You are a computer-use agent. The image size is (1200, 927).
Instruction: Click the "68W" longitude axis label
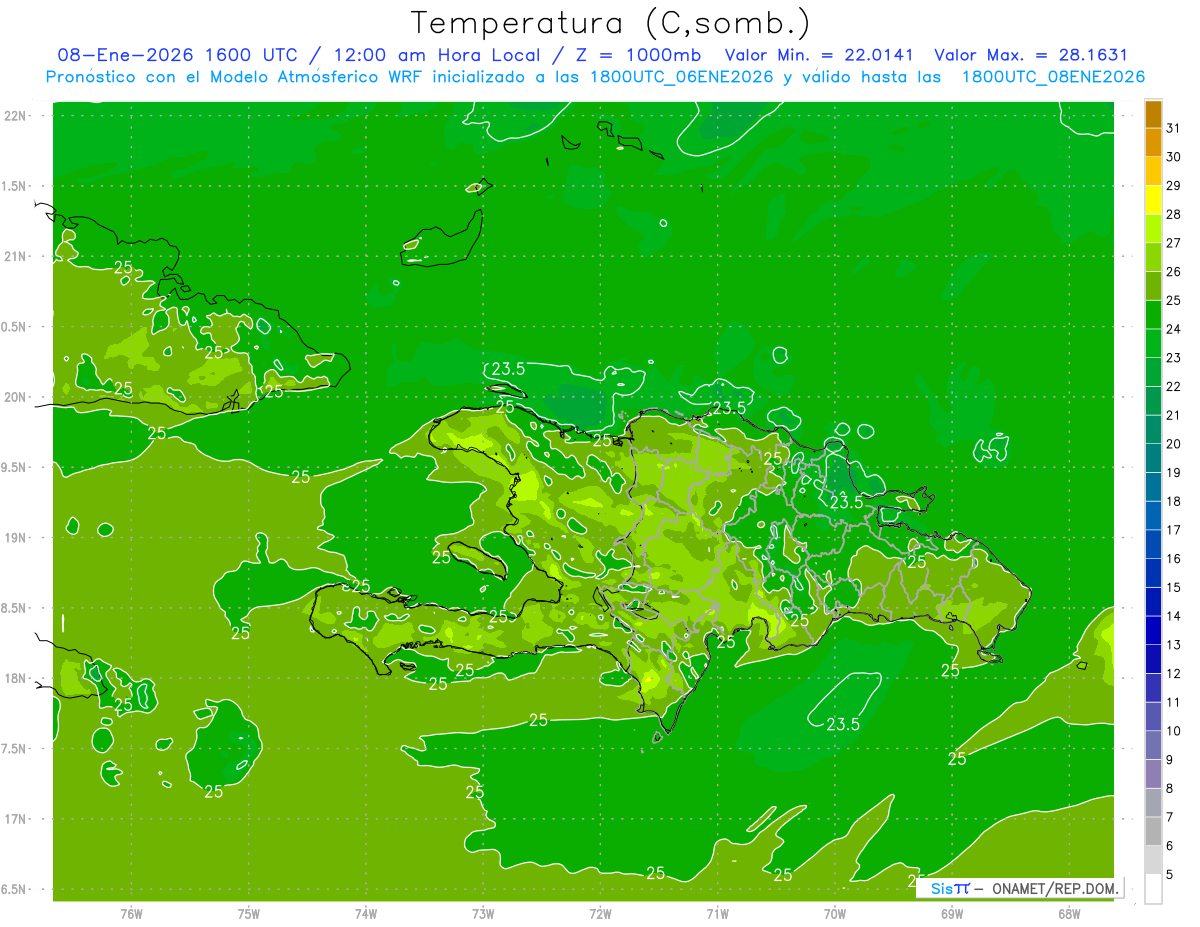pyautogui.click(x=1069, y=913)
